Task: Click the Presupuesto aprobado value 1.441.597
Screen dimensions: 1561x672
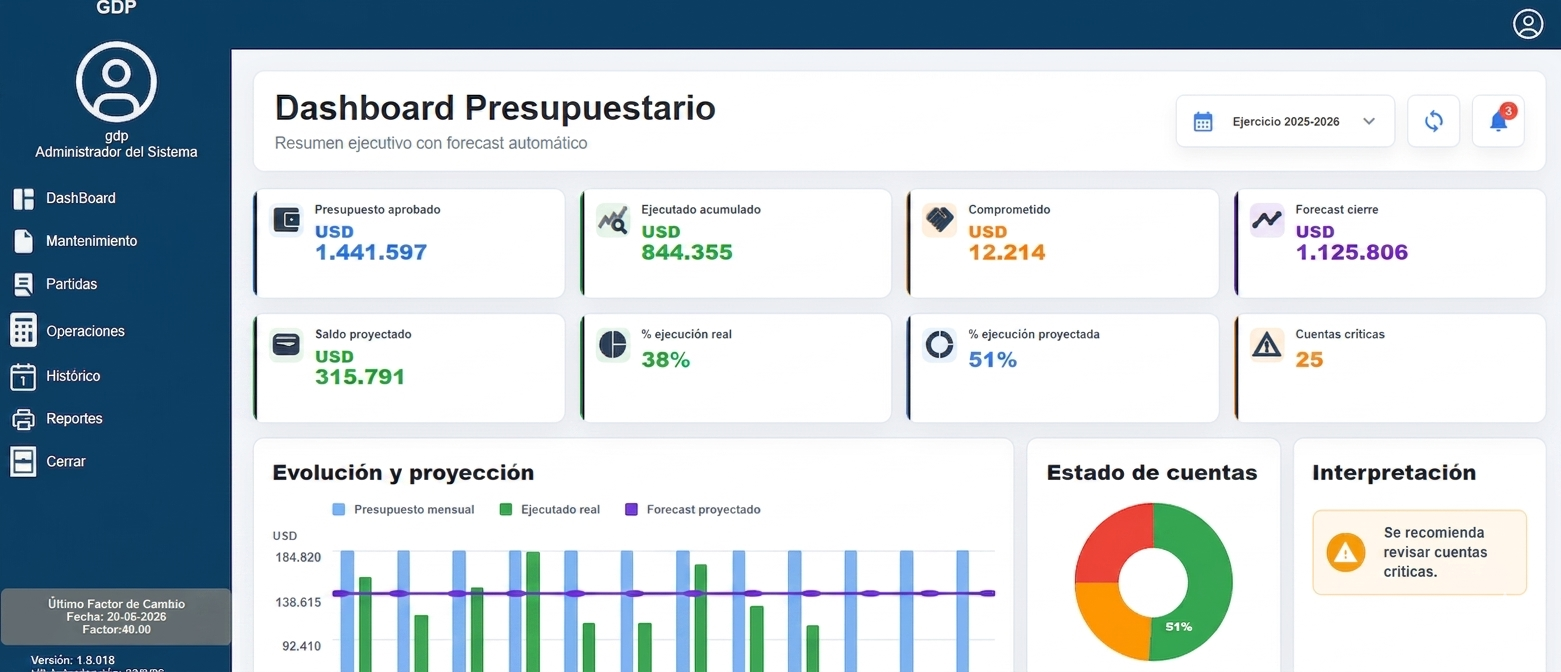Action: pyautogui.click(x=371, y=253)
